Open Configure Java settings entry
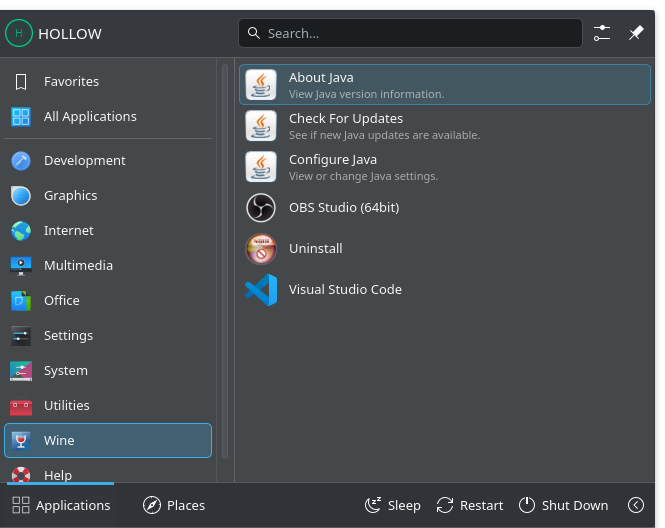This screenshot has height=528, width=665. (444, 167)
